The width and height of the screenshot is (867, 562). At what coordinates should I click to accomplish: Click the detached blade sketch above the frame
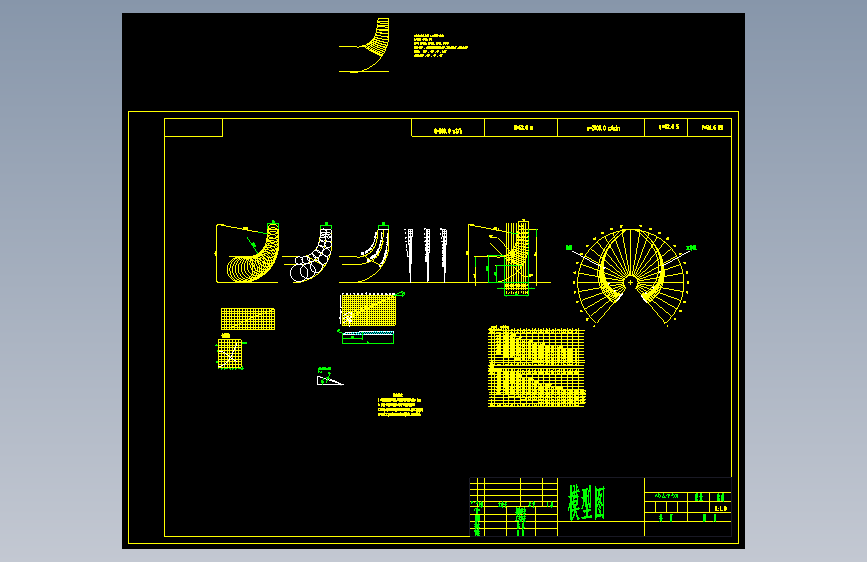pos(364,45)
